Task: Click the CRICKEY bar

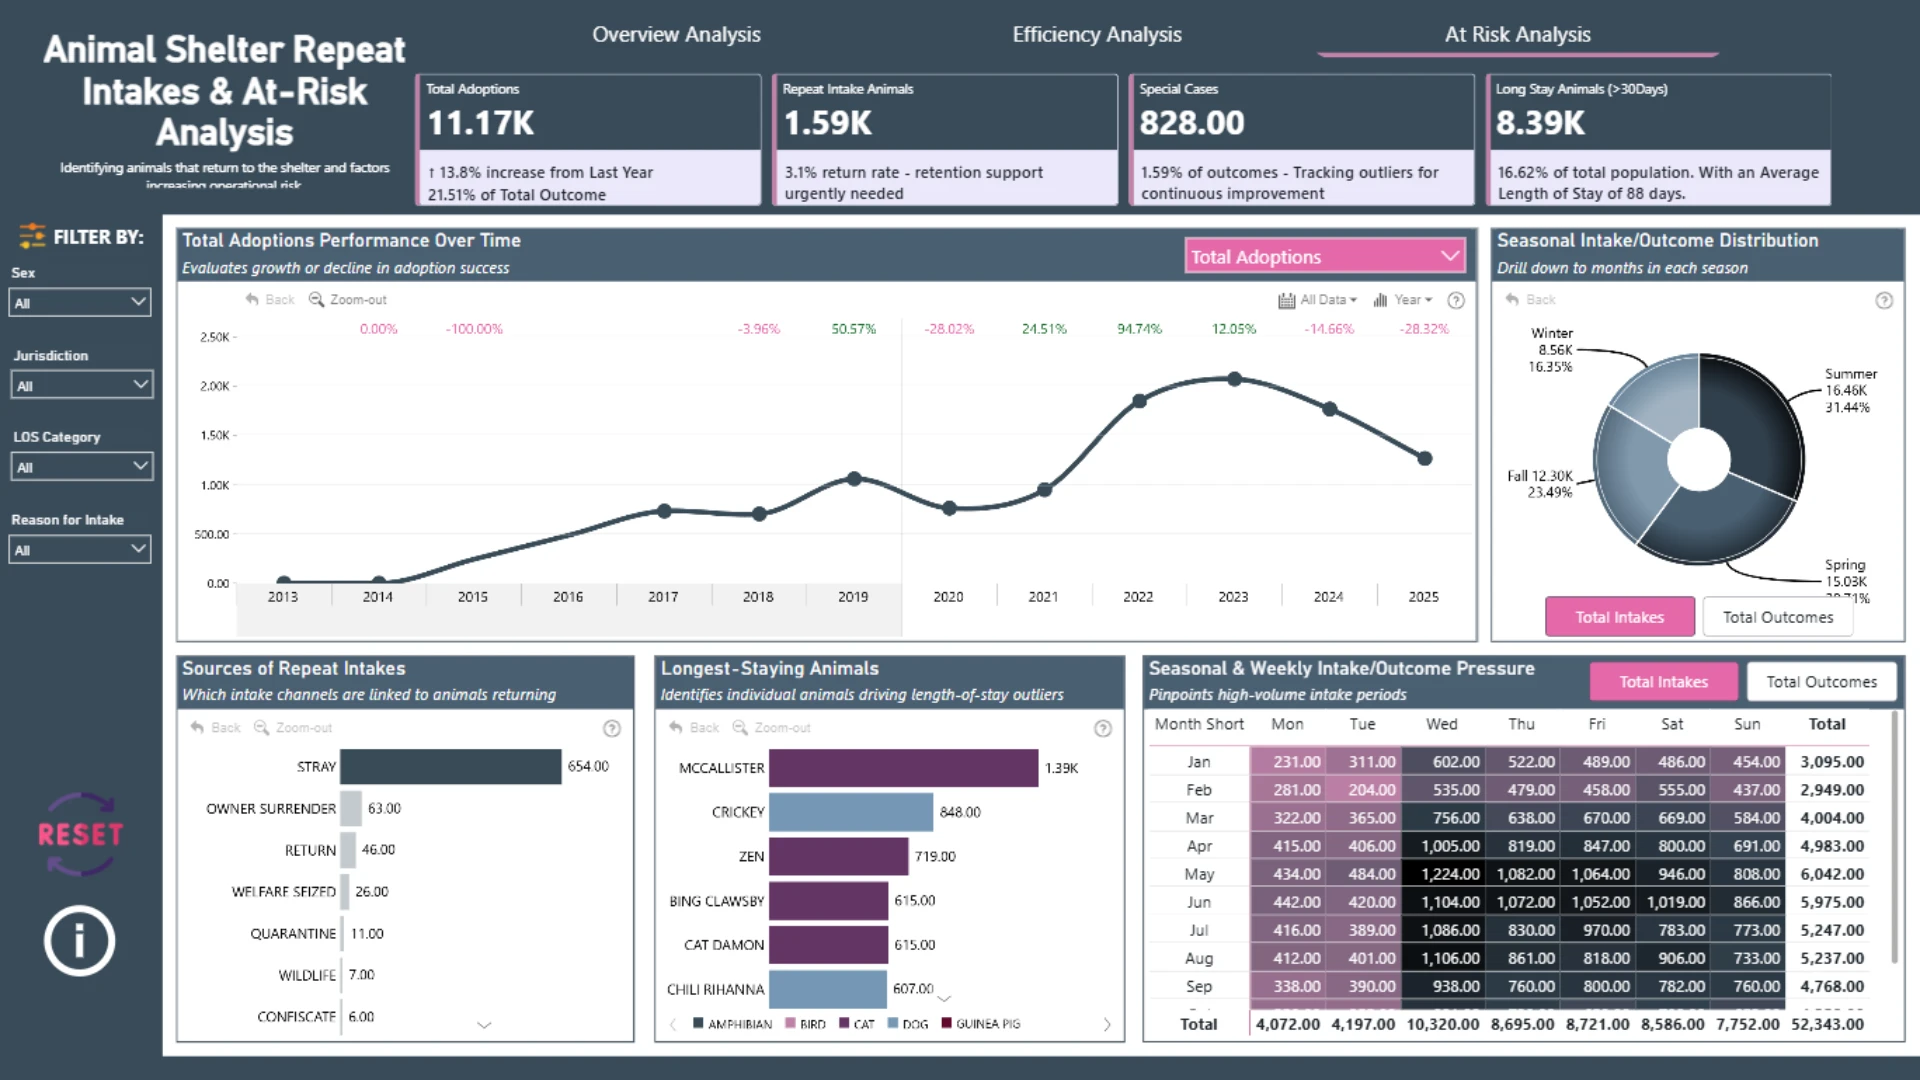Action: click(851, 812)
